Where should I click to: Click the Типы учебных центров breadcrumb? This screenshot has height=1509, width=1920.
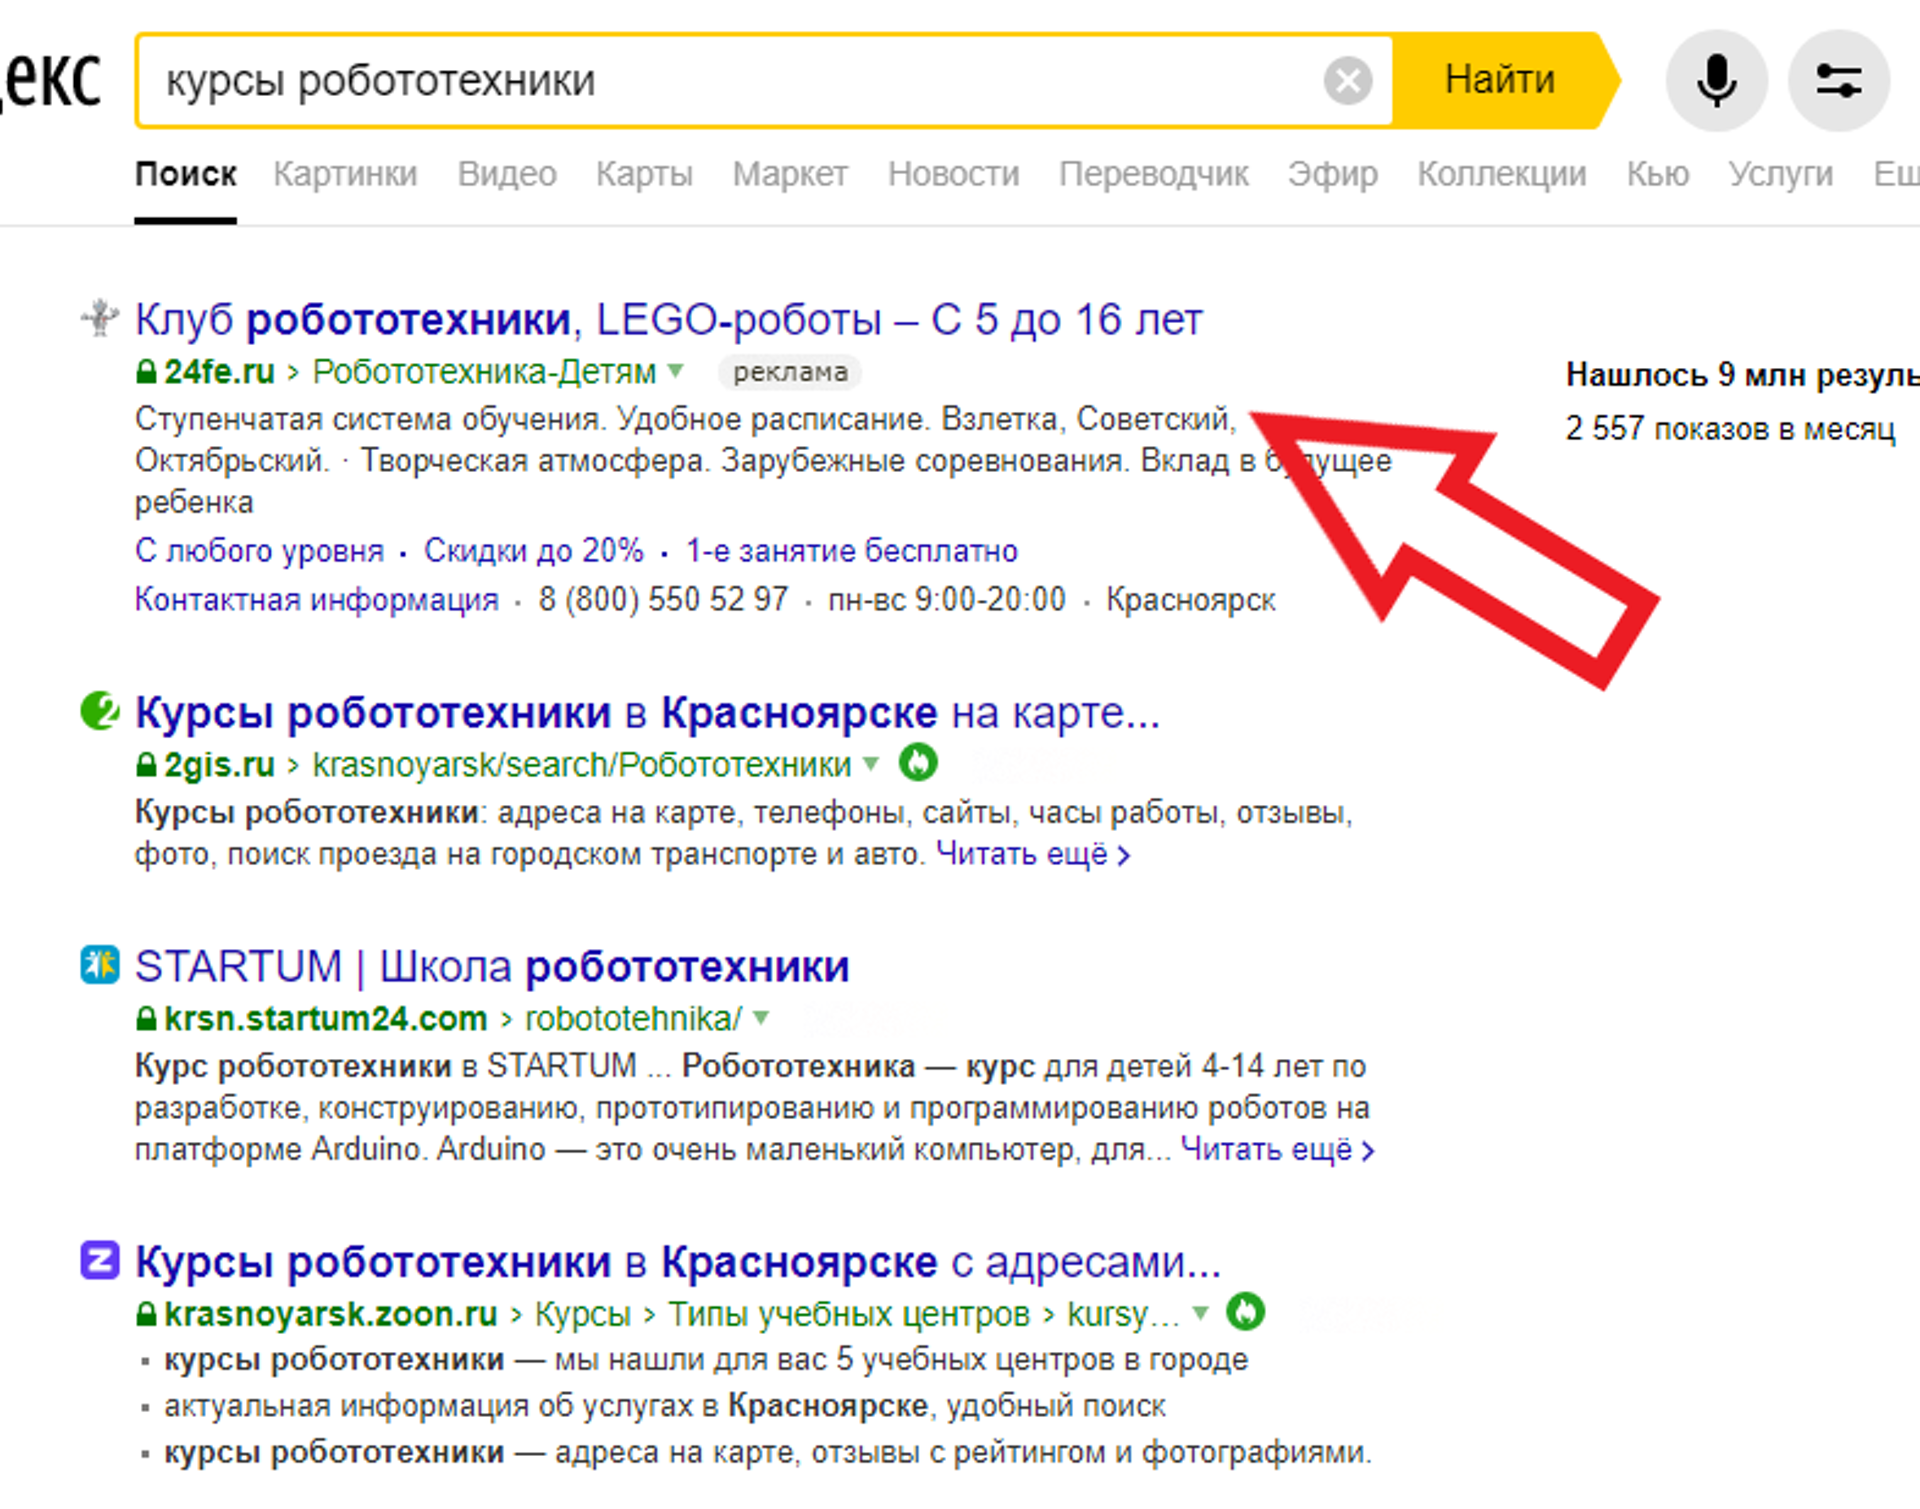coord(848,1313)
